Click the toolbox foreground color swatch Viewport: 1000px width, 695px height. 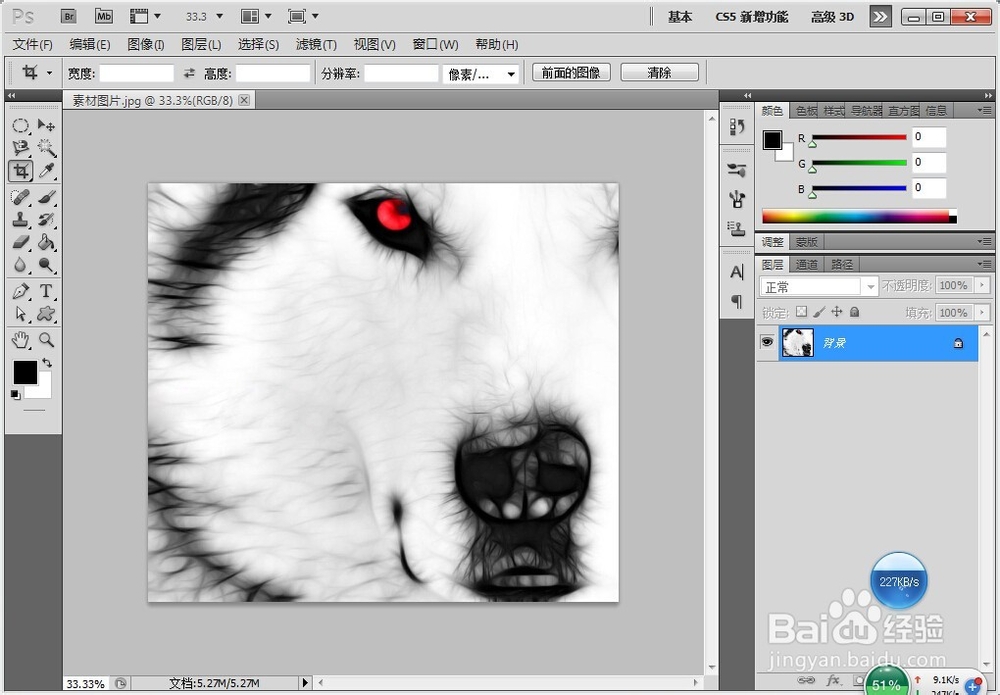(25, 372)
